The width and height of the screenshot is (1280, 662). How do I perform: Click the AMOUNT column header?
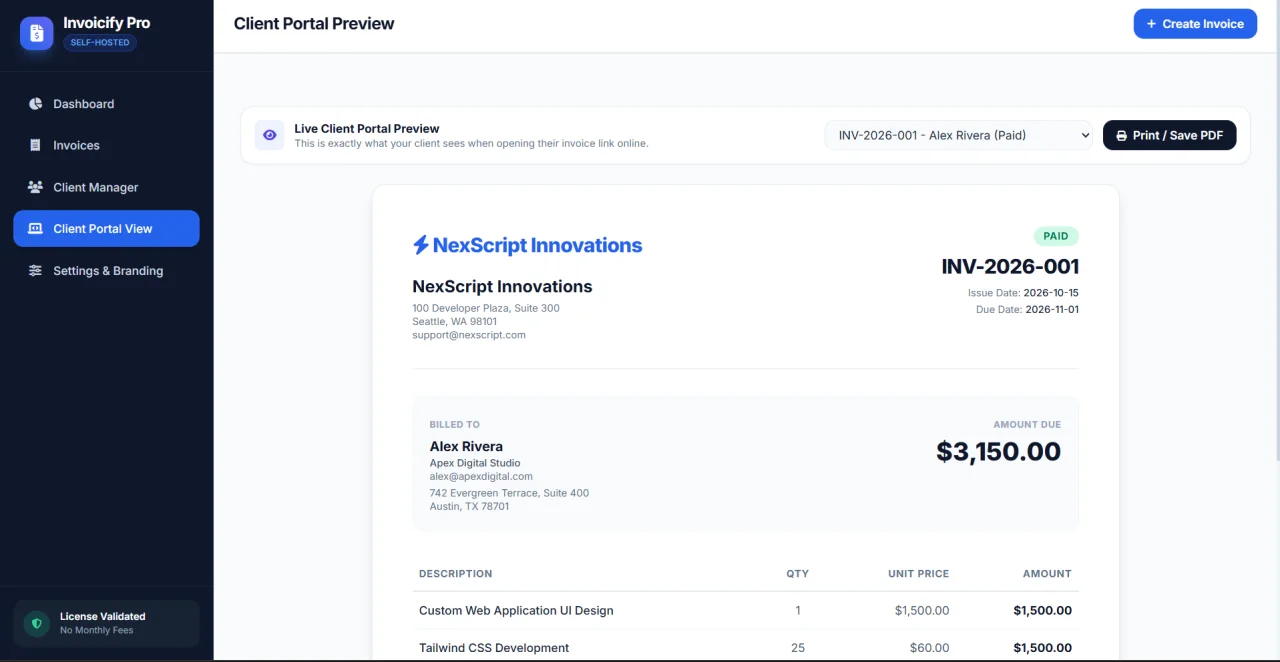tap(1047, 574)
